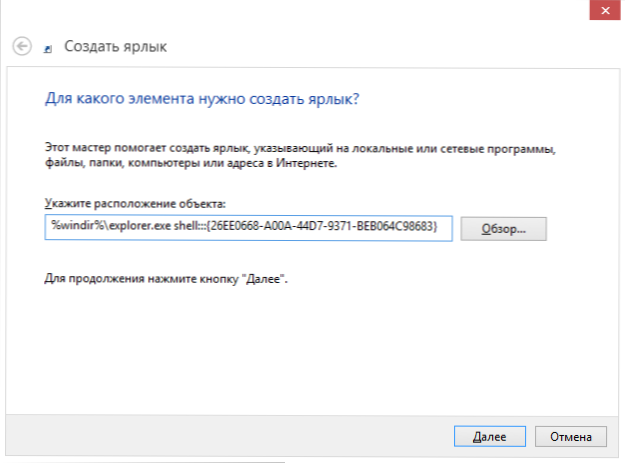Screen dimensions: 625x463
Task: Cancel with the Отмена button
Action: [571, 437]
